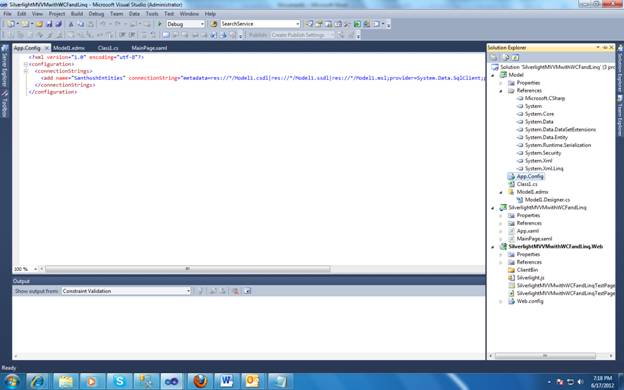
Task: Click the Find in Files icon beside SearchService
Action: pyautogui.click(x=214, y=24)
